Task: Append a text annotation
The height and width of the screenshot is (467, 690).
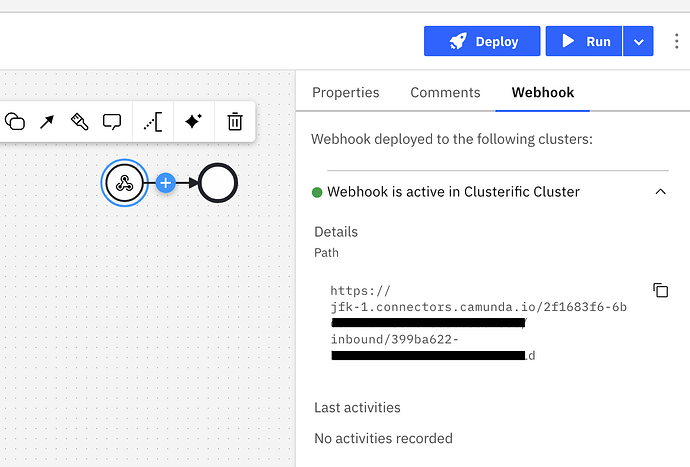Action: tap(153, 121)
